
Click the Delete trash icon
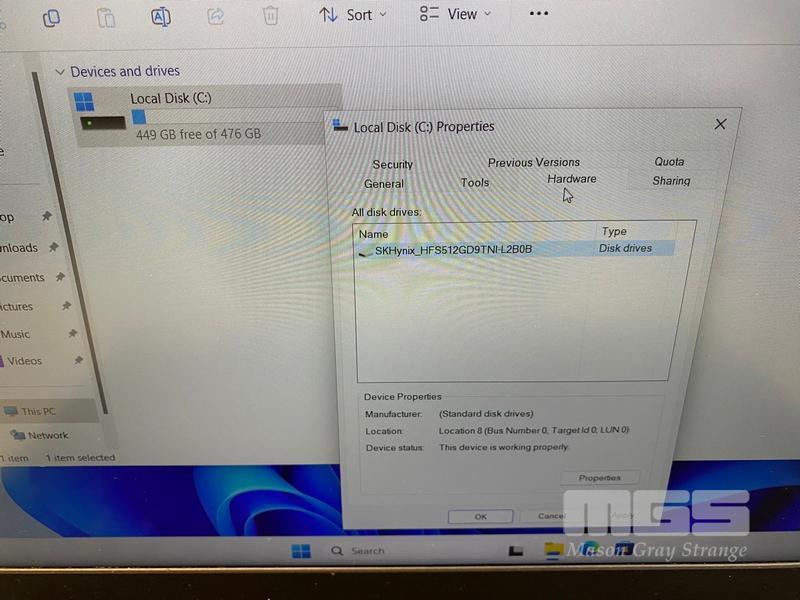pos(270,16)
